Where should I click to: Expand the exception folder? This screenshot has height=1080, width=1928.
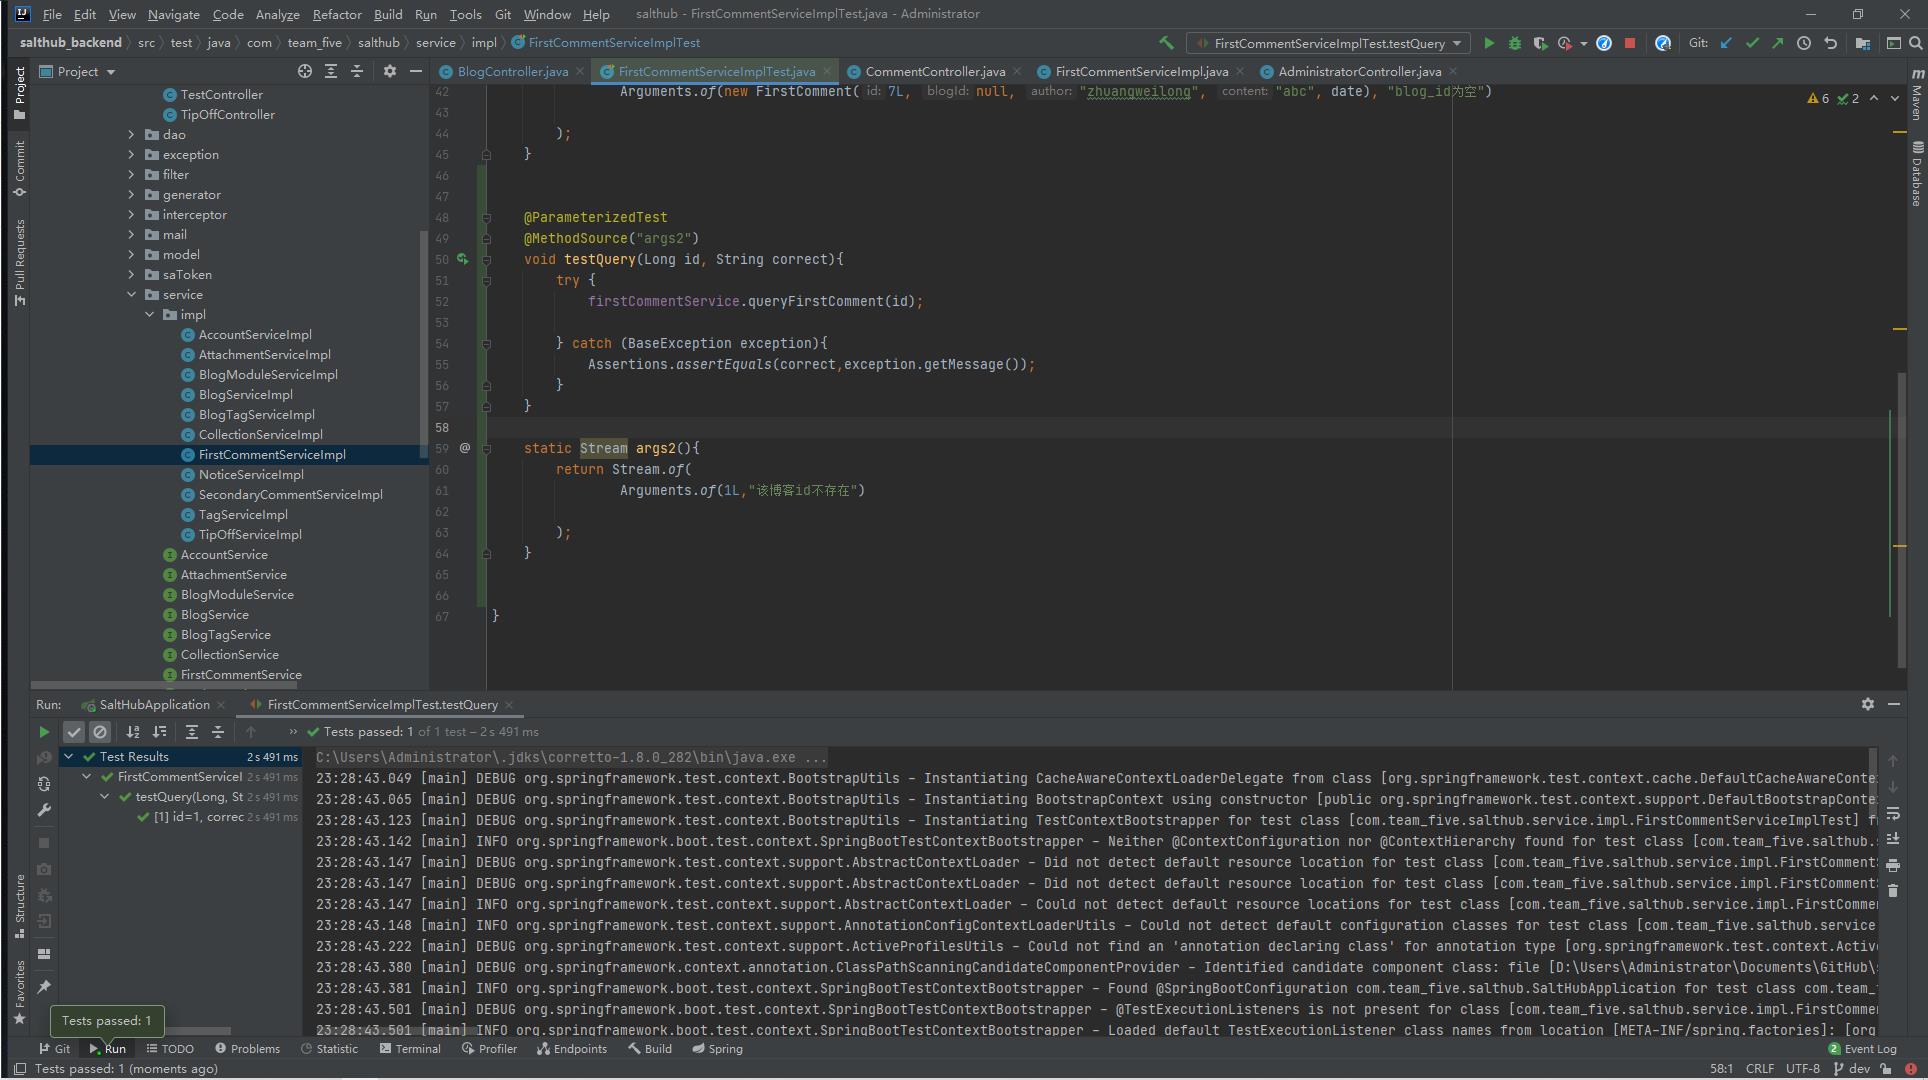tap(131, 154)
